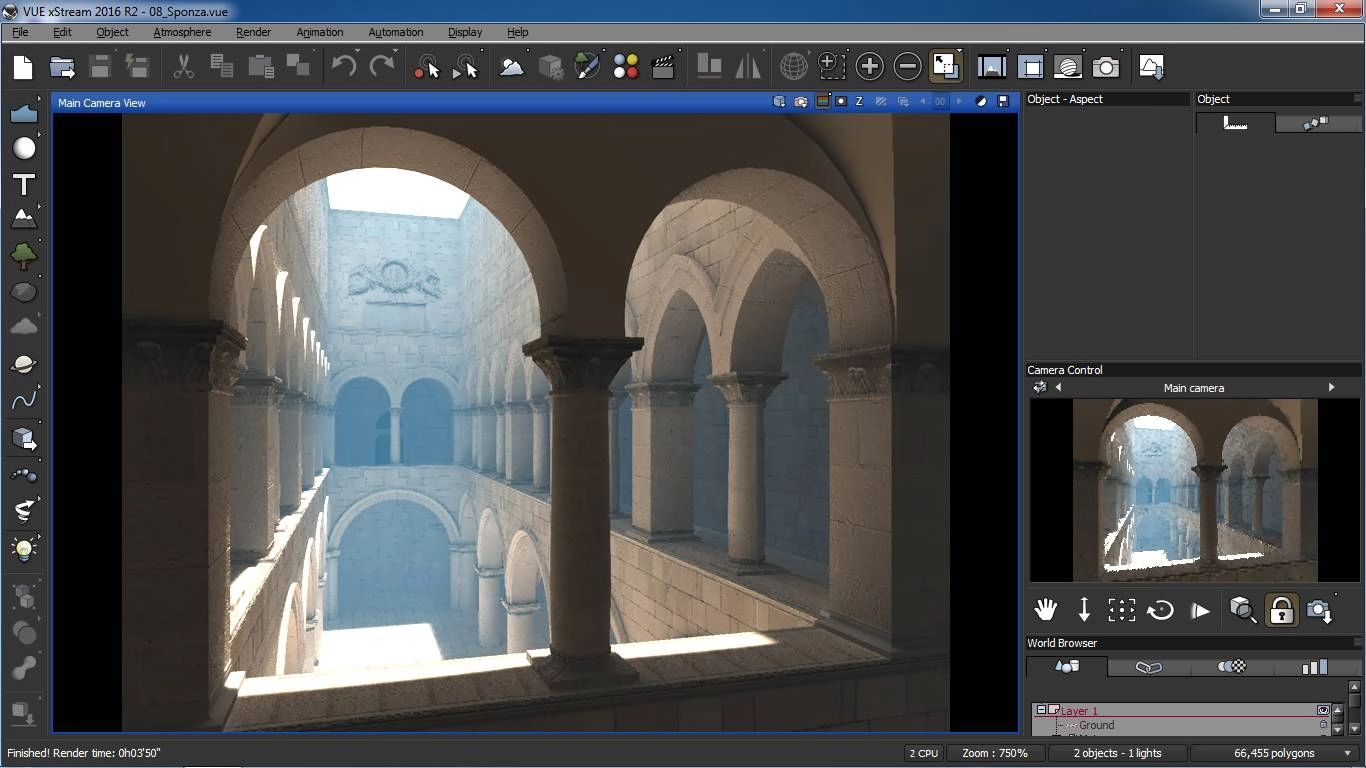Select the mountain terrain tool
1366x768 pixels.
tap(24, 218)
